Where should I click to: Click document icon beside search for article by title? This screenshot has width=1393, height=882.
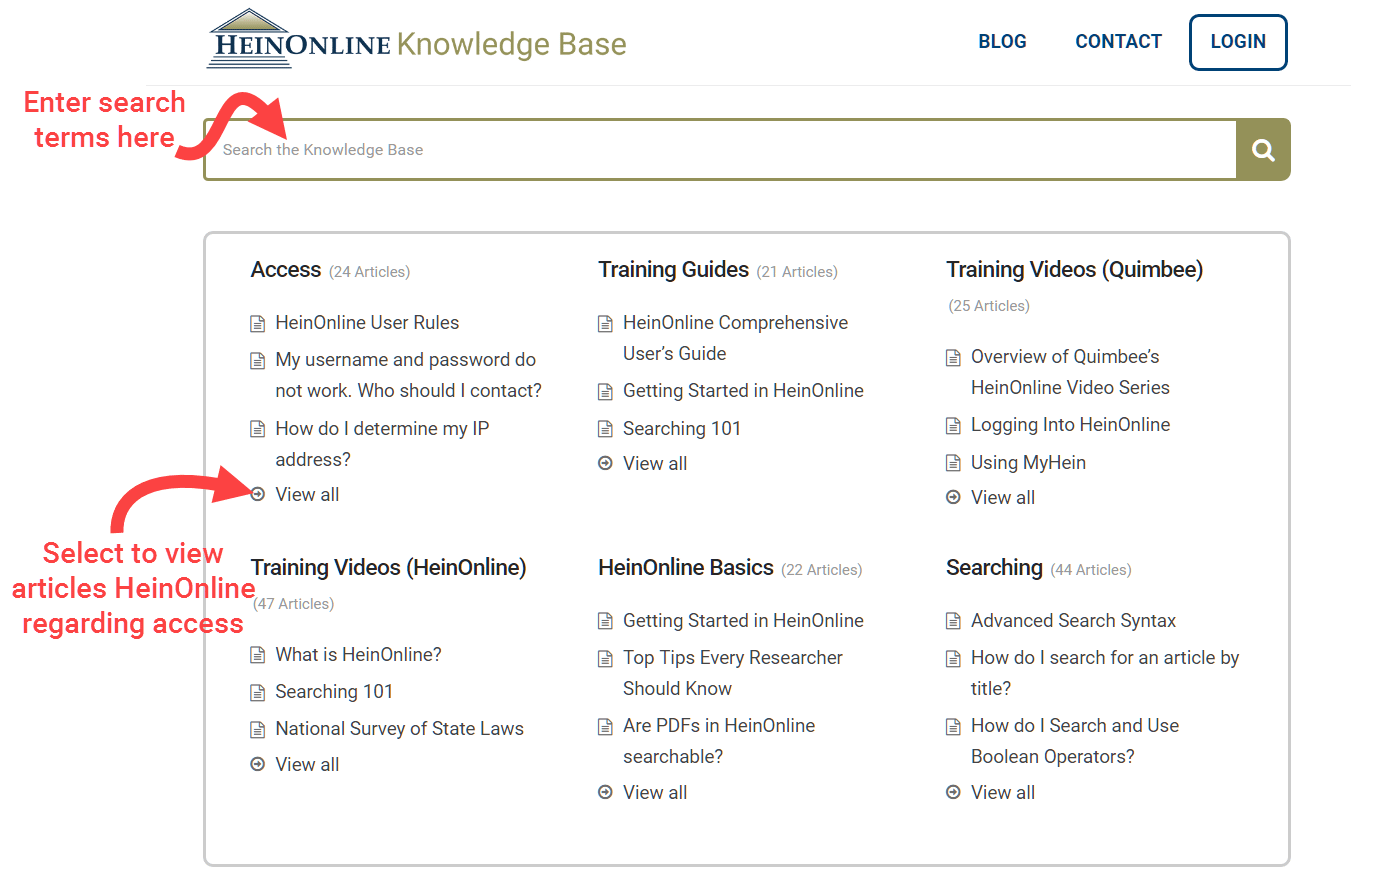click(x=953, y=659)
